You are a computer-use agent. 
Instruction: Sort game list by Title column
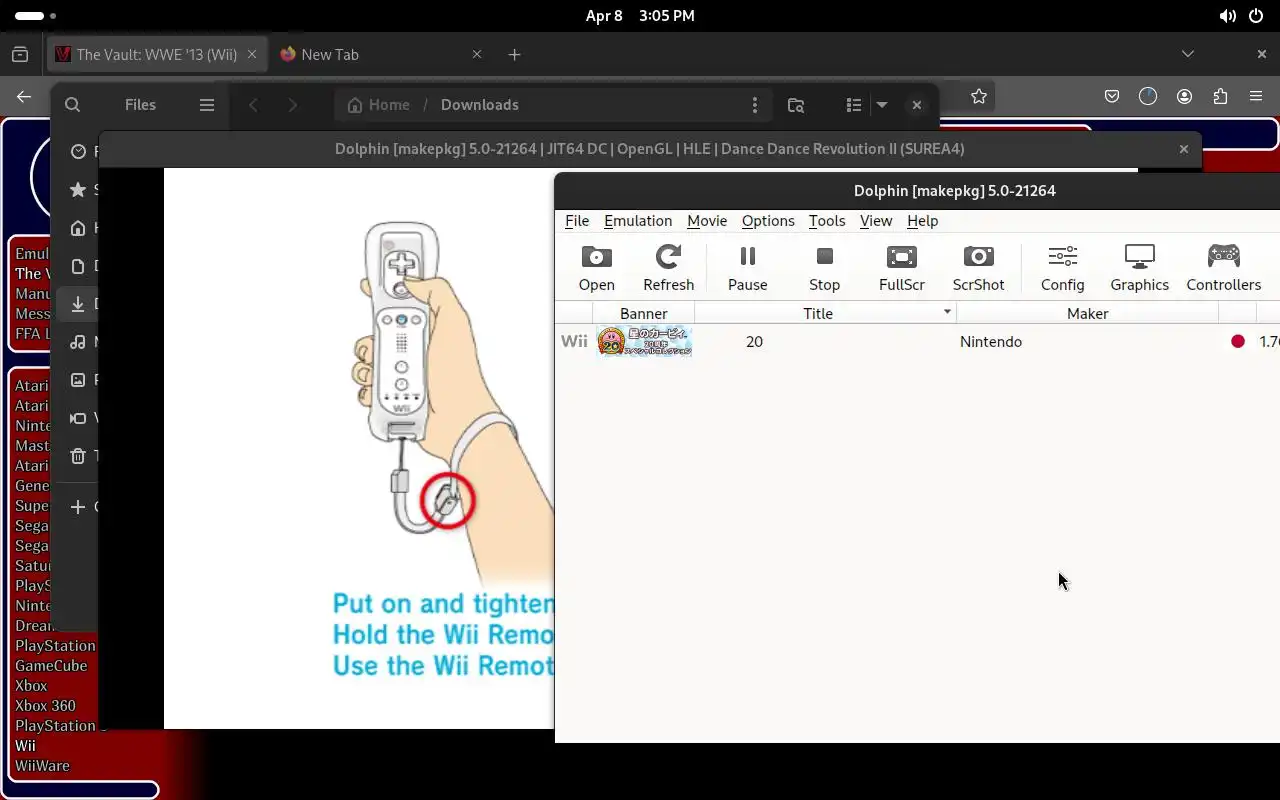[x=825, y=313]
